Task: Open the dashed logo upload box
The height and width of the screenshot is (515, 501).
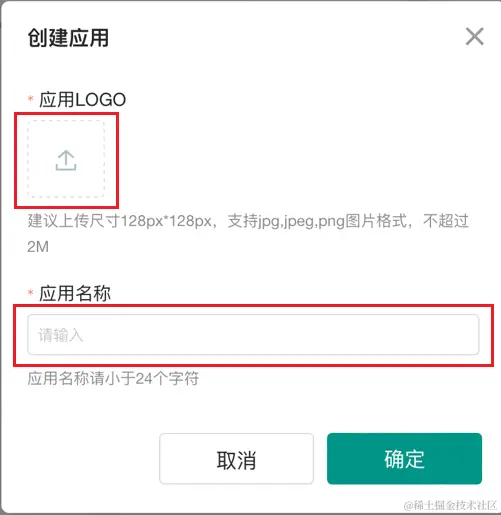Action: click(x=66, y=159)
